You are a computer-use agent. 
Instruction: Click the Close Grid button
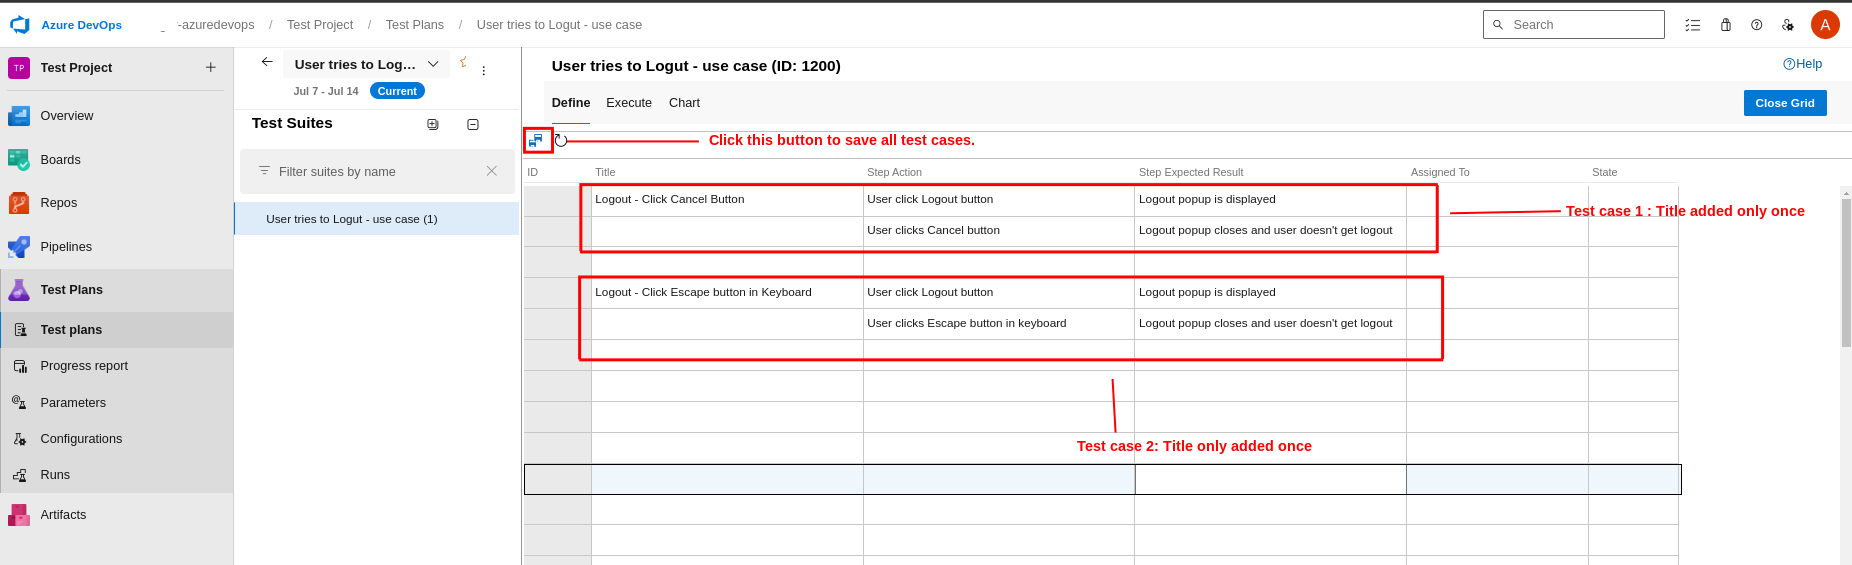click(x=1784, y=103)
